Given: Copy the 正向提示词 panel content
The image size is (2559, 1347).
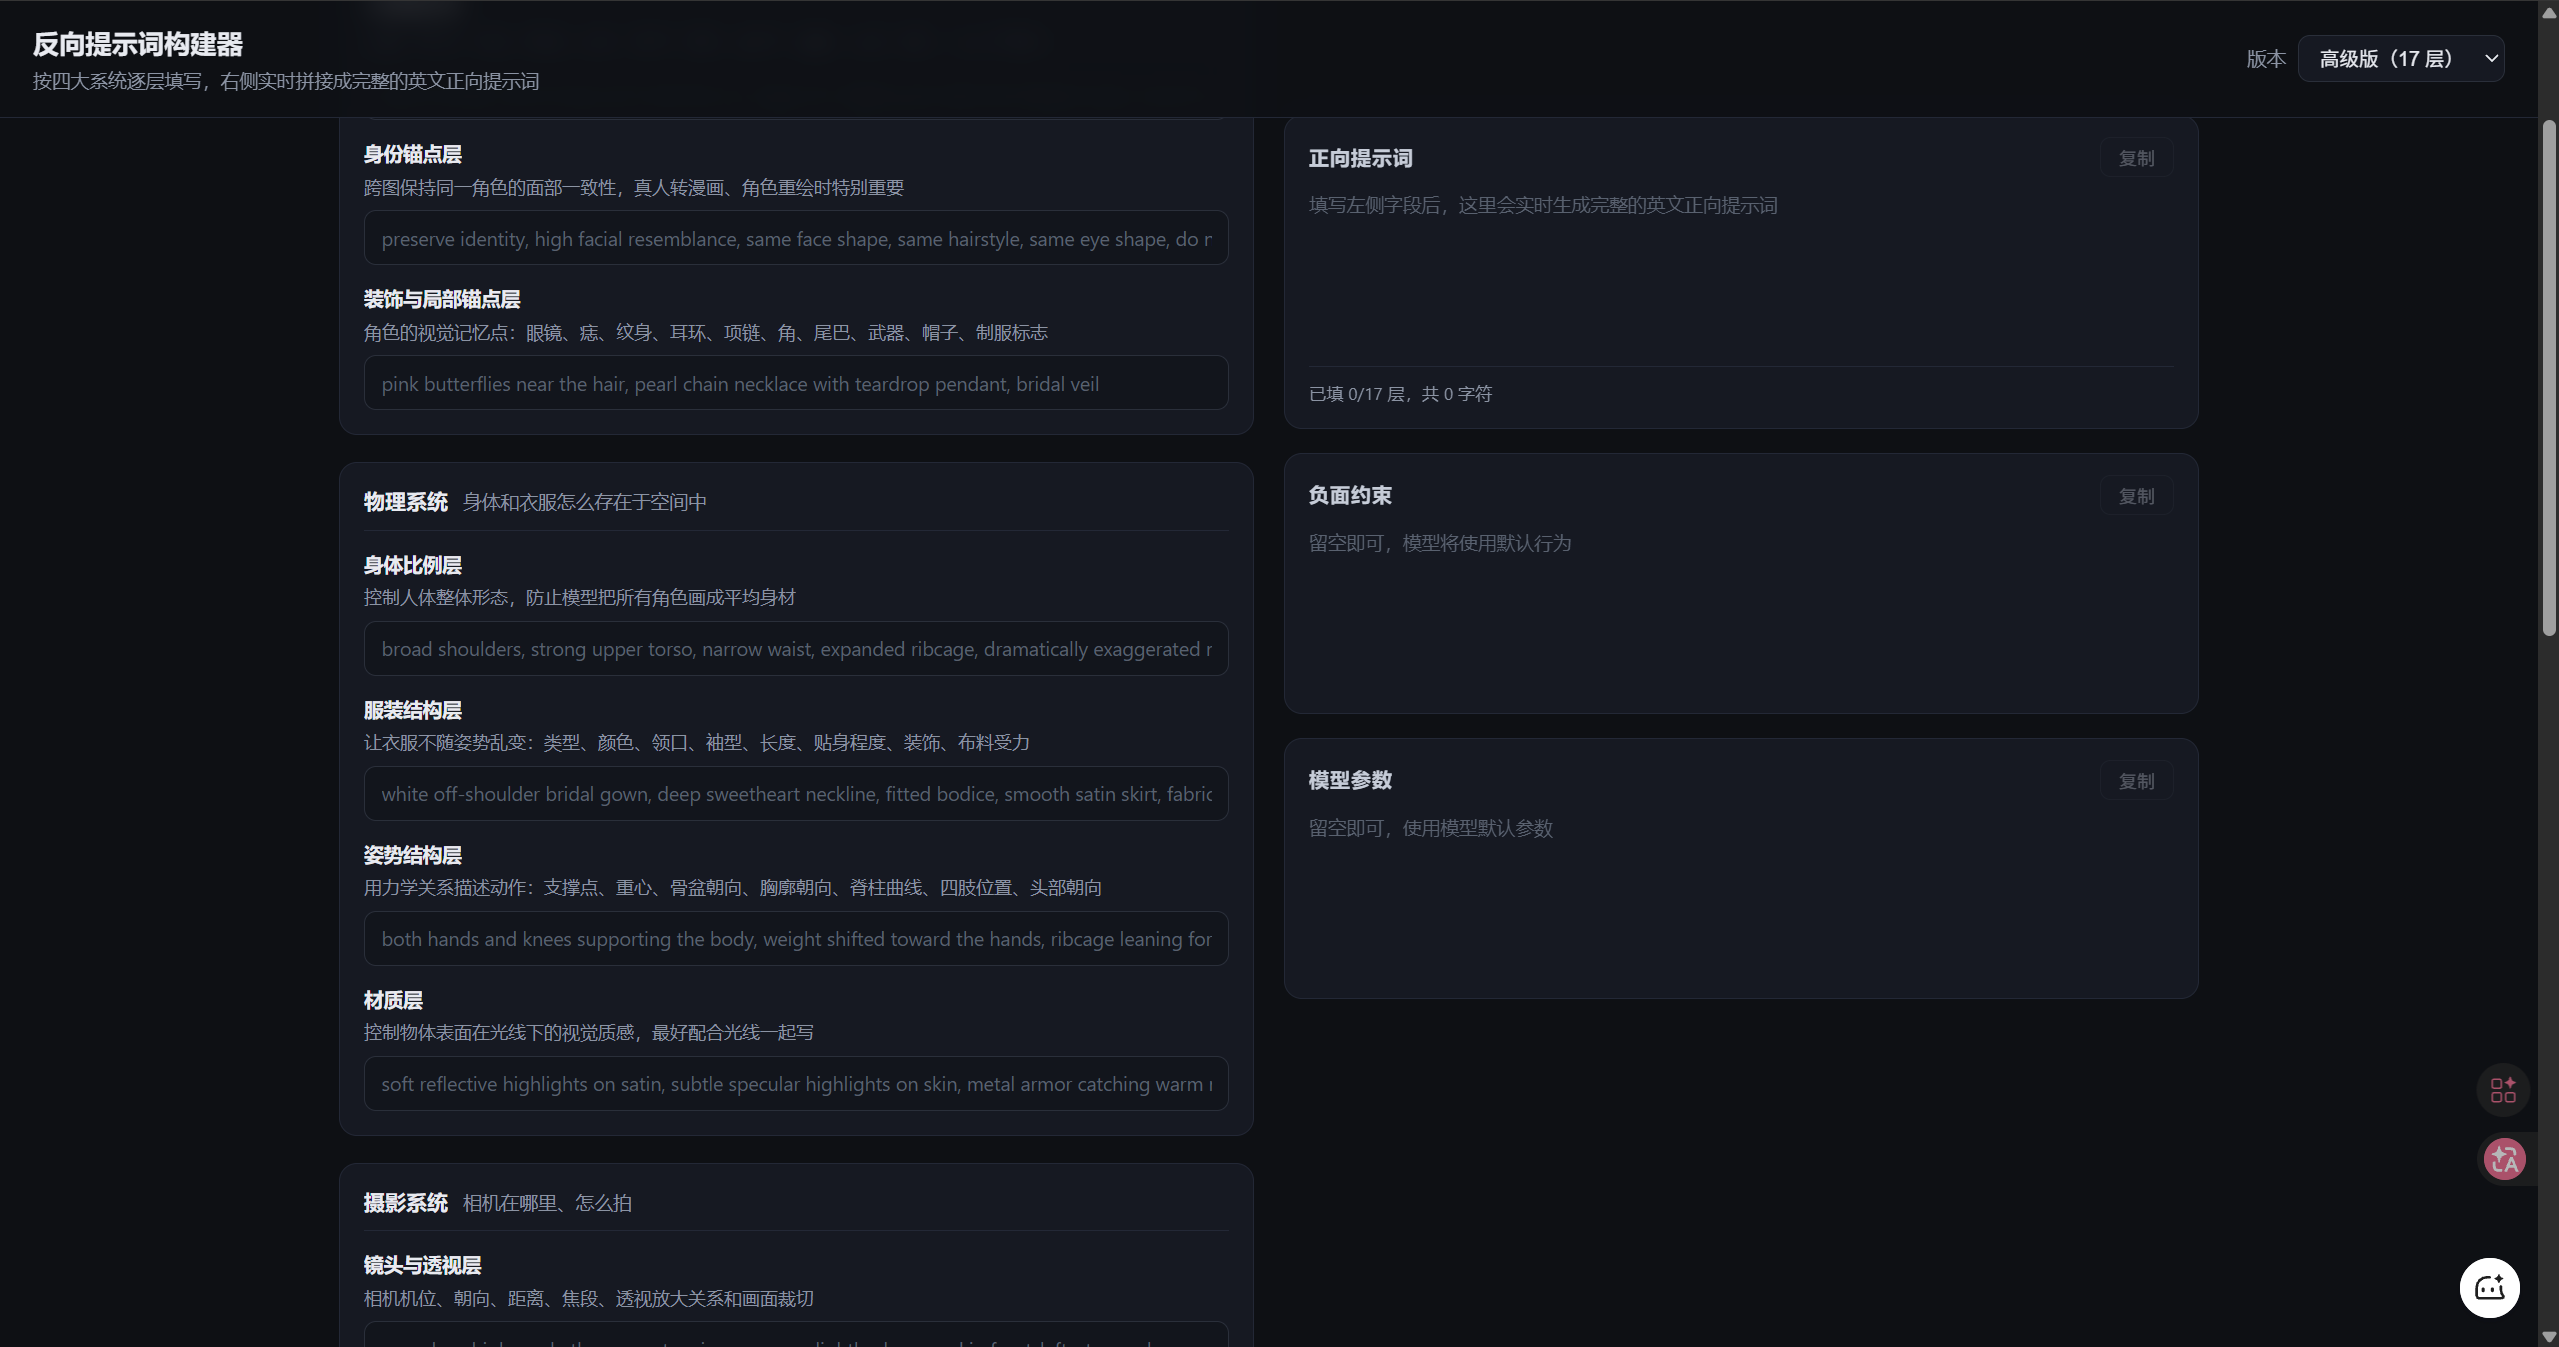Looking at the screenshot, I should click(x=2136, y=158).
